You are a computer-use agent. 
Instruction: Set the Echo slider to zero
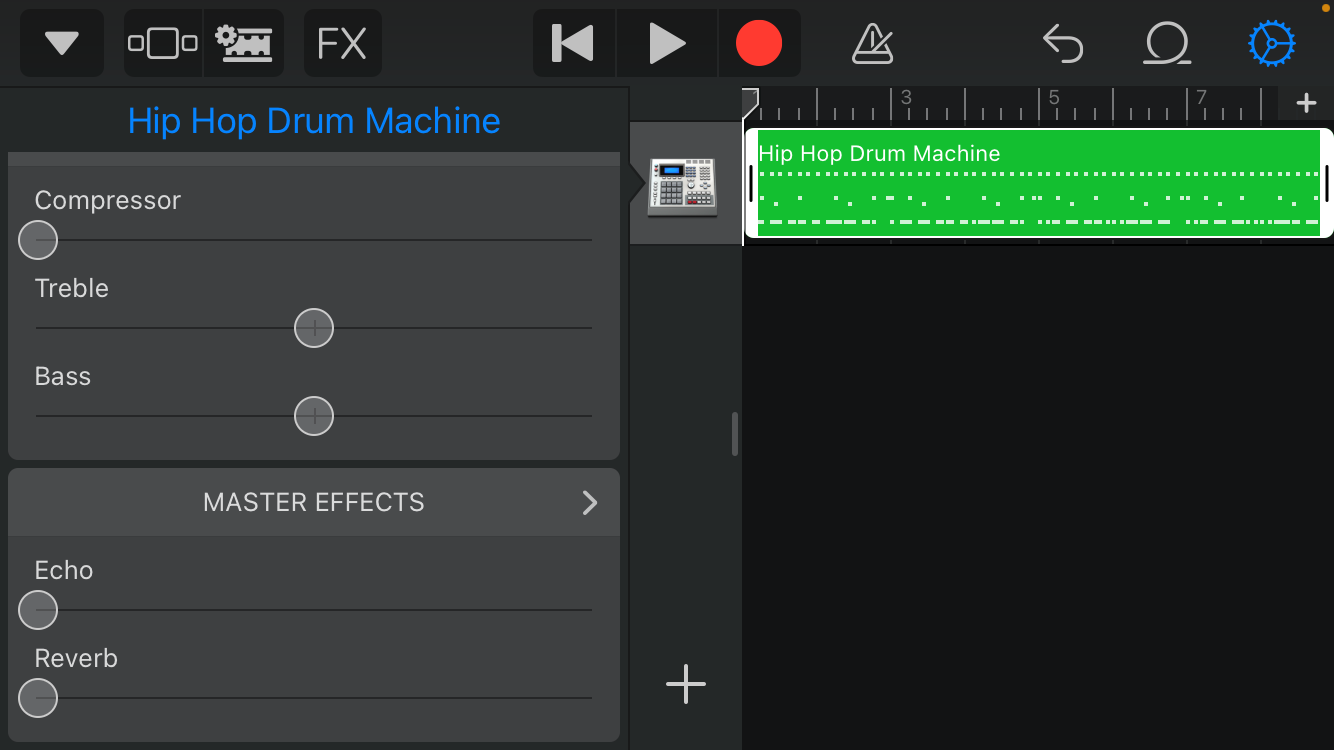[37, 610]
